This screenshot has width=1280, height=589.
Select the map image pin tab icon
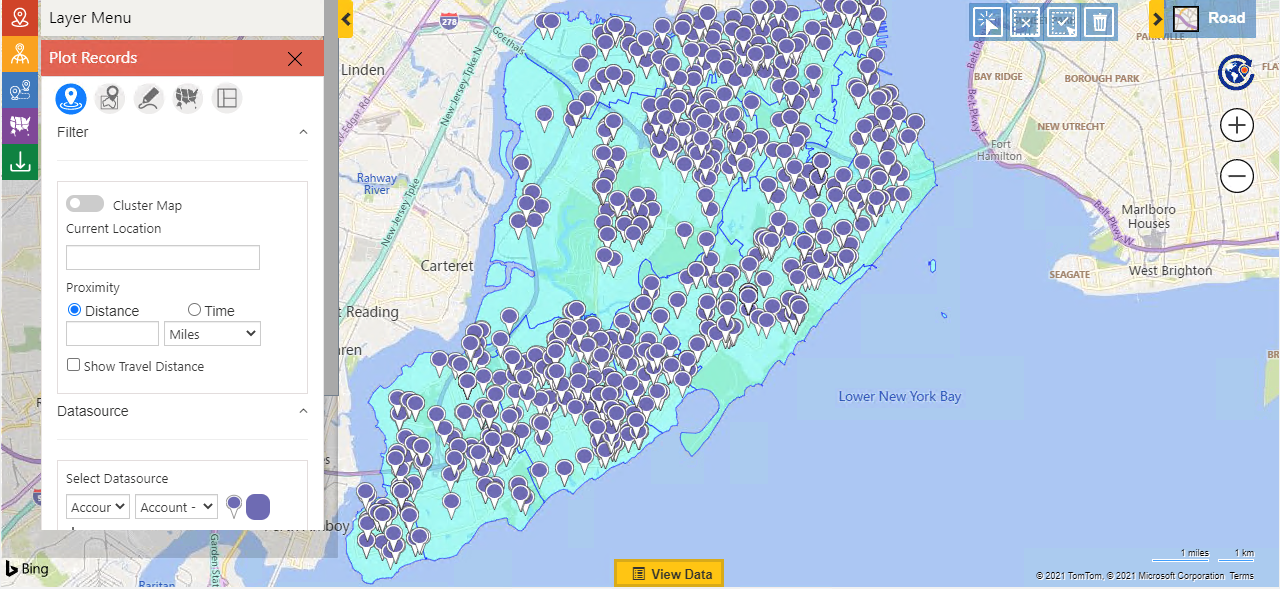(x=109, y=98)
